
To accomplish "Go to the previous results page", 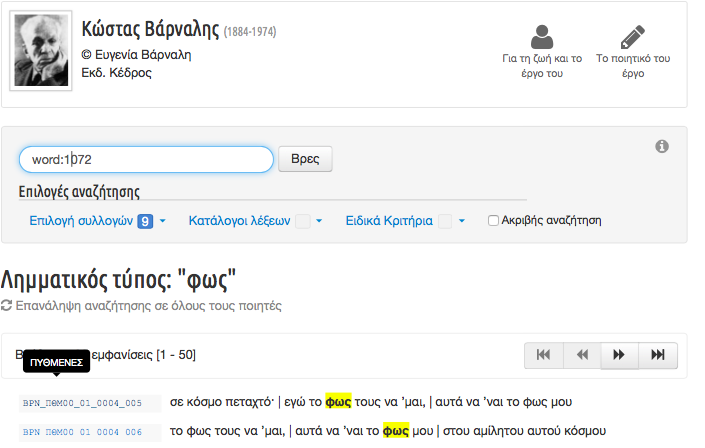I will click(x=582, y=355).
